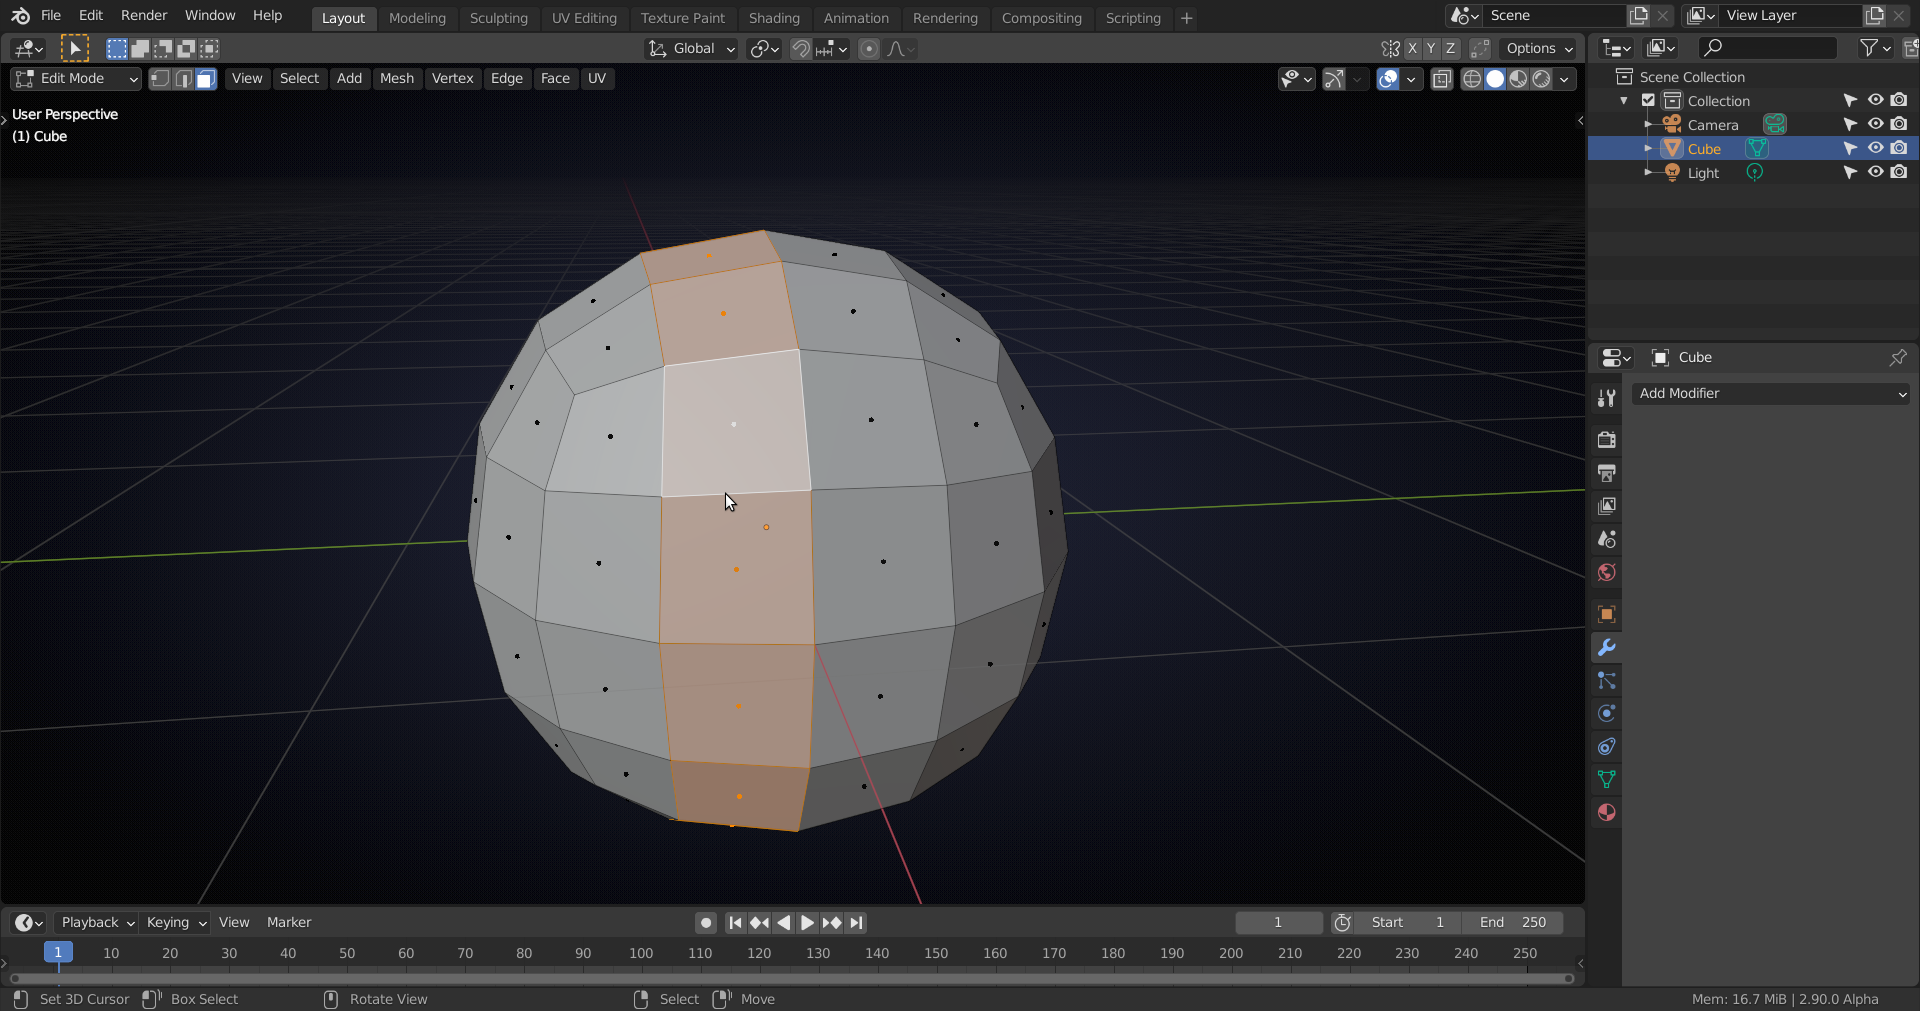Open the Material properties tab
The image size is (1920, 1011).
1607,813
